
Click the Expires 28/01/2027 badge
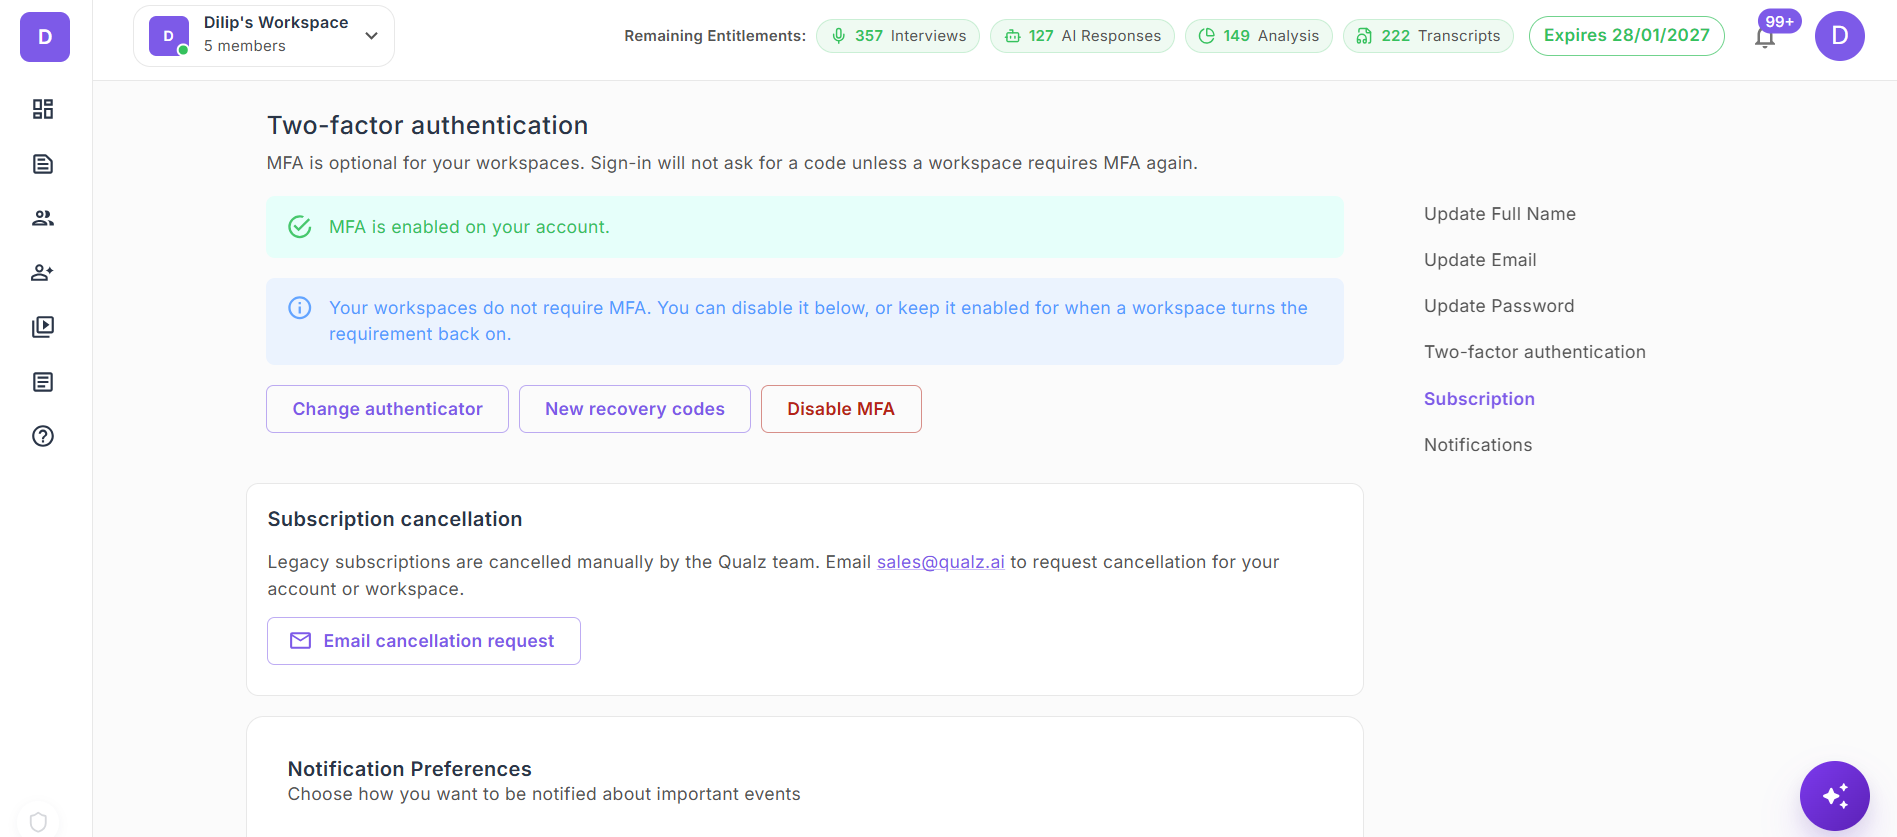[1627, 36]
